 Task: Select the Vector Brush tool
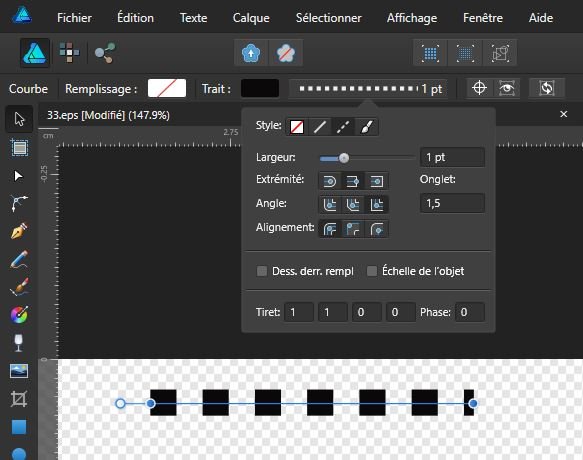[x=19, y=287]
